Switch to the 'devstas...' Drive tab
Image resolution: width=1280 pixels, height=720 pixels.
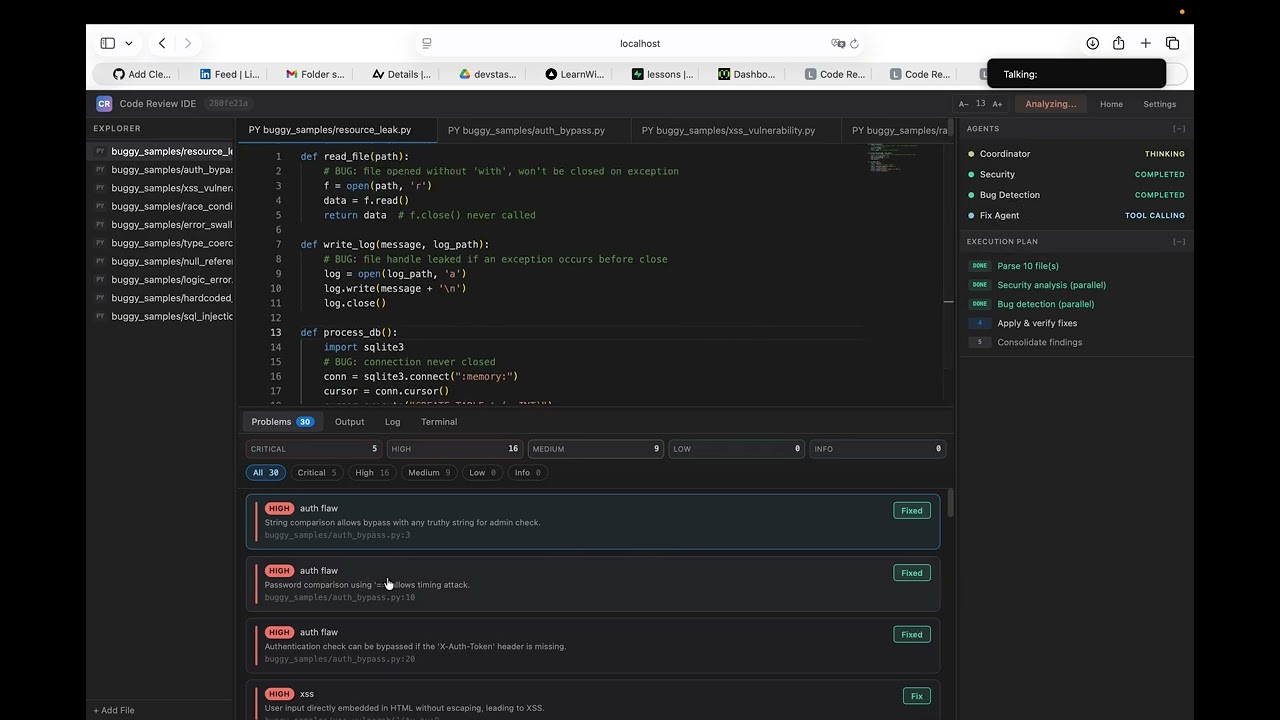(x=488, y=74)
